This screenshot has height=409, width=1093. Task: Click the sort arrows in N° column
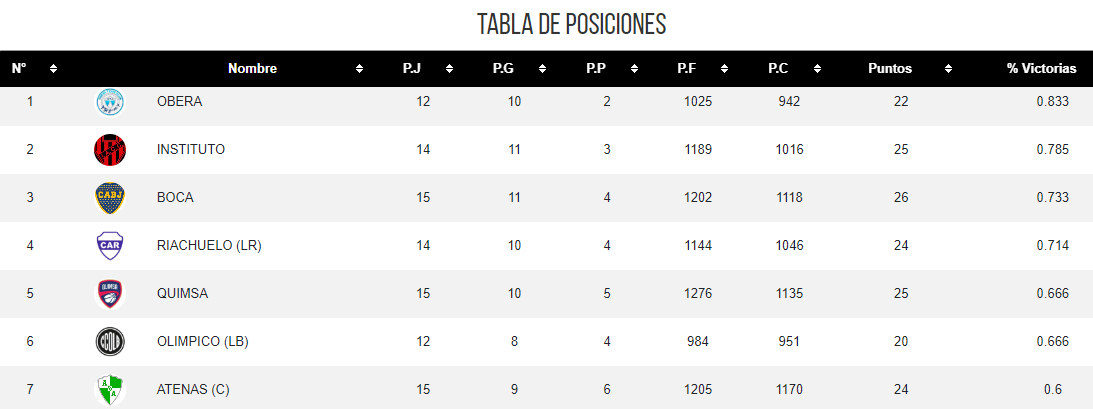(x=53, y=69)
